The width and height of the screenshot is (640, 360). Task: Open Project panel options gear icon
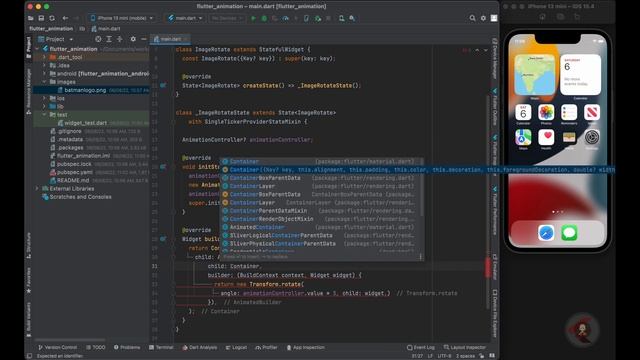pyautogui.click(x=133, y=39)
